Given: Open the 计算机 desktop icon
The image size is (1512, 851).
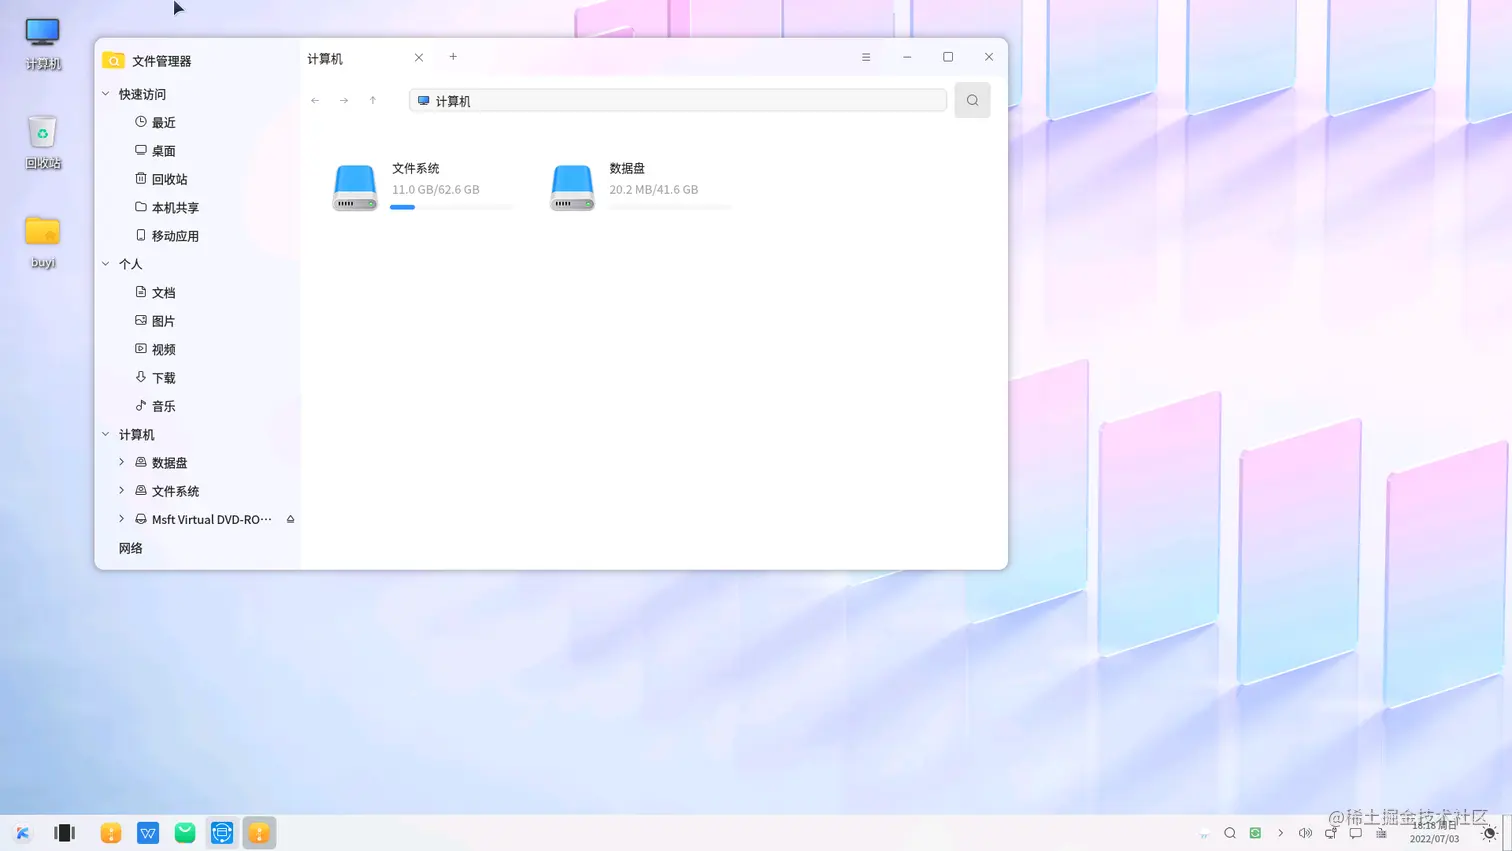Looking at the screenshot, I should 43,43.
